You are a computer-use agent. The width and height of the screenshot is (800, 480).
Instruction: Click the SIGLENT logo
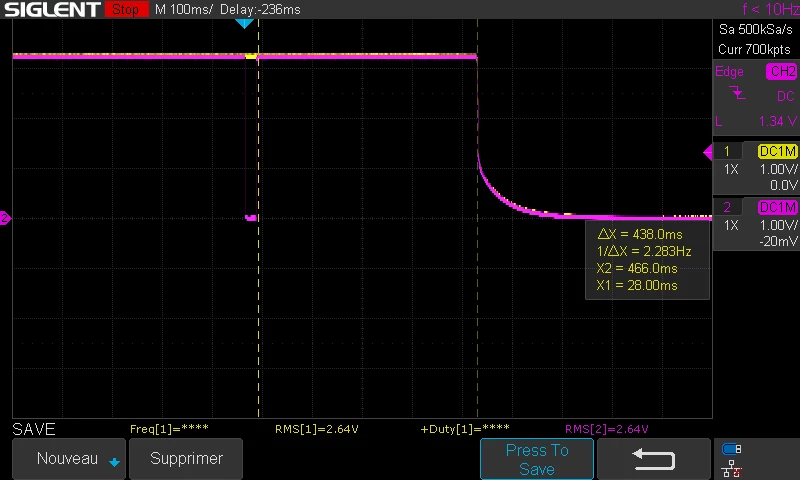[x=52, y=9]
